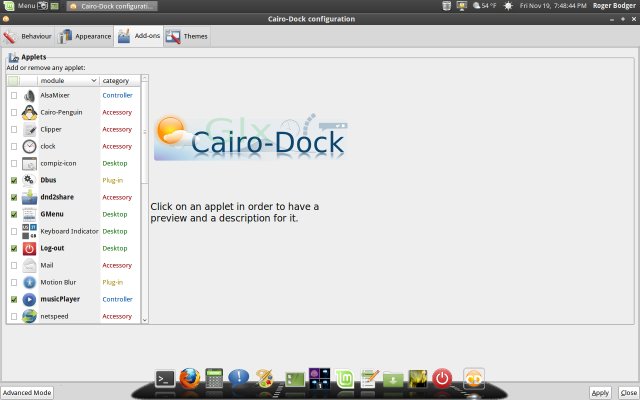Screen dimensions: 640x400
Task: Select the musicPlayer applet icon
Action: (30, 299)
